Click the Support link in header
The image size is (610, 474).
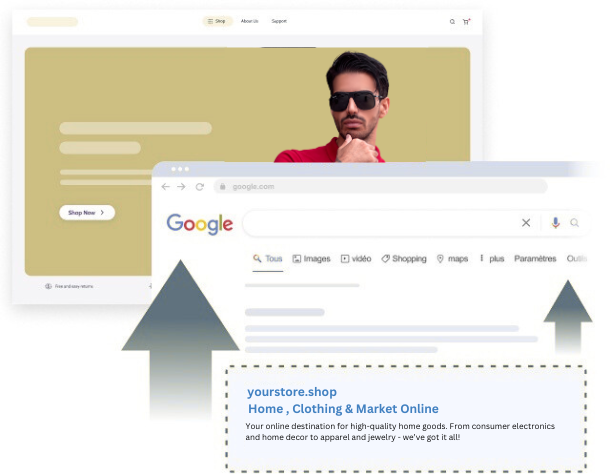[279, 21]
